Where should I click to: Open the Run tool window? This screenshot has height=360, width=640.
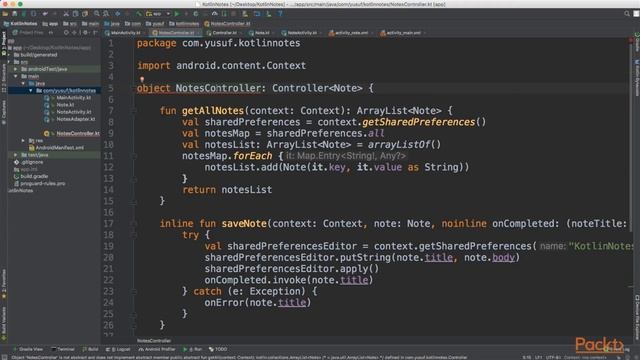(x=193, y=349)
